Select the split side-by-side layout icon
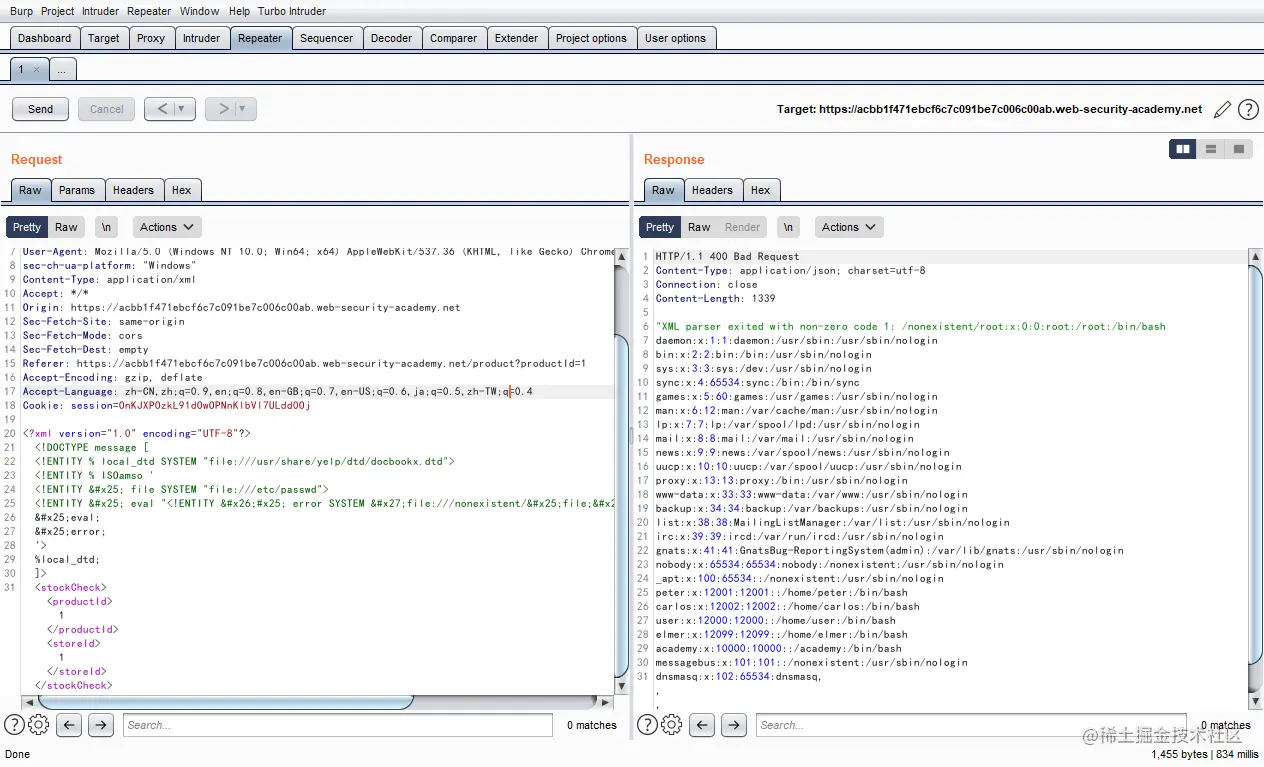Screen dimensions: 1264x767 coord(1183,149)
